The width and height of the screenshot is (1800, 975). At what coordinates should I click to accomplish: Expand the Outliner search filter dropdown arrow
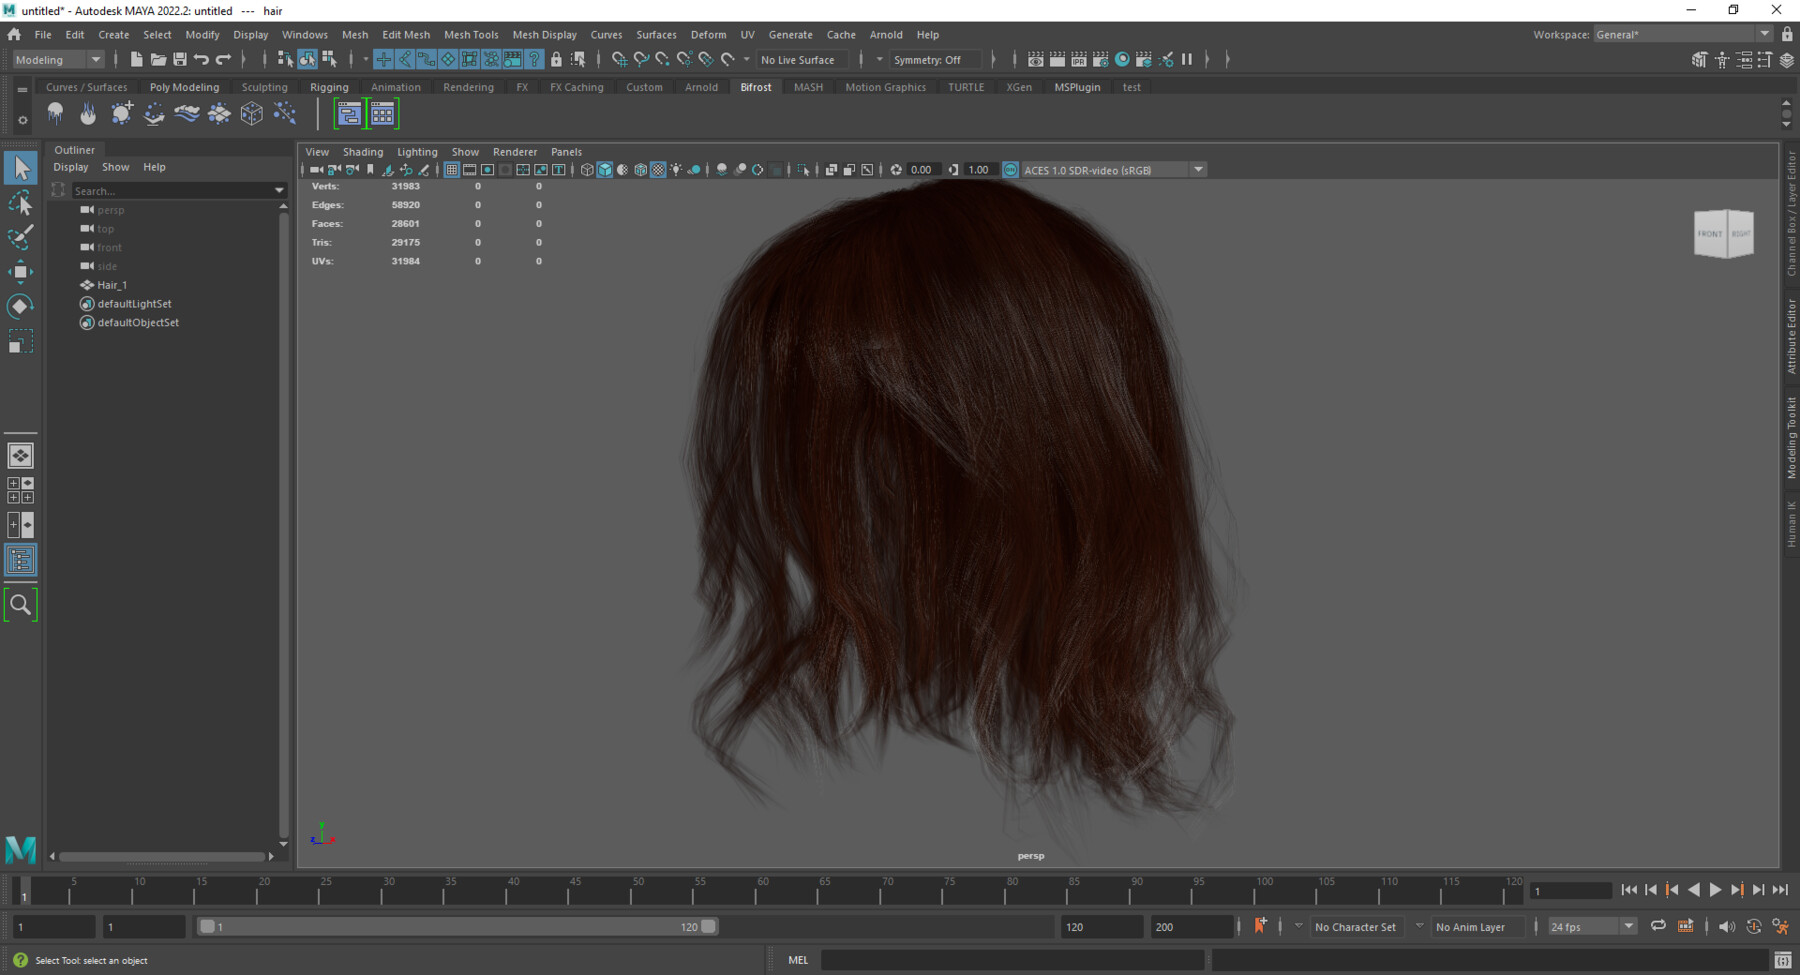279,190
